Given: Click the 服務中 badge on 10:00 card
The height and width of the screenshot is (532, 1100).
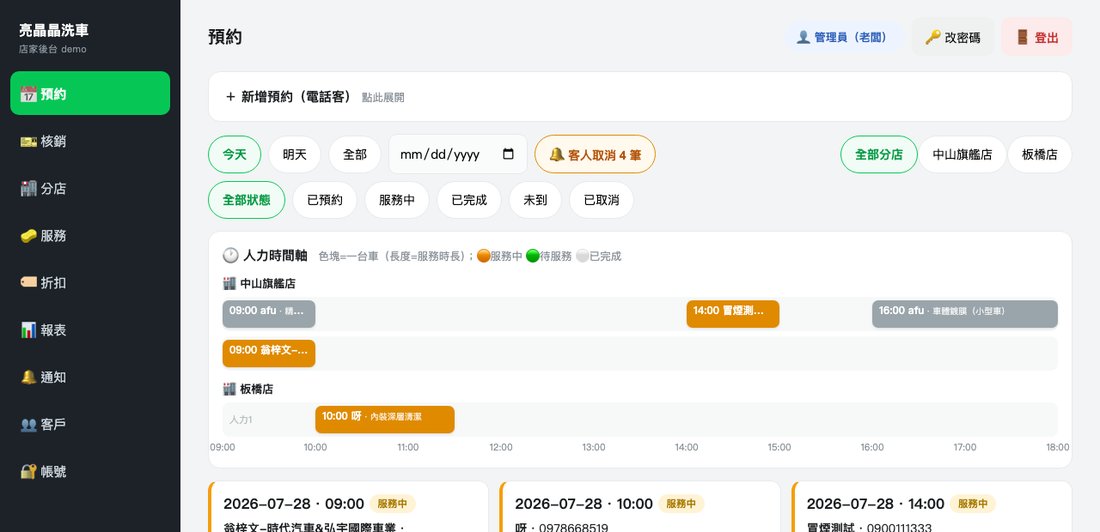Looking at the screenshot, I should (680, 503).
